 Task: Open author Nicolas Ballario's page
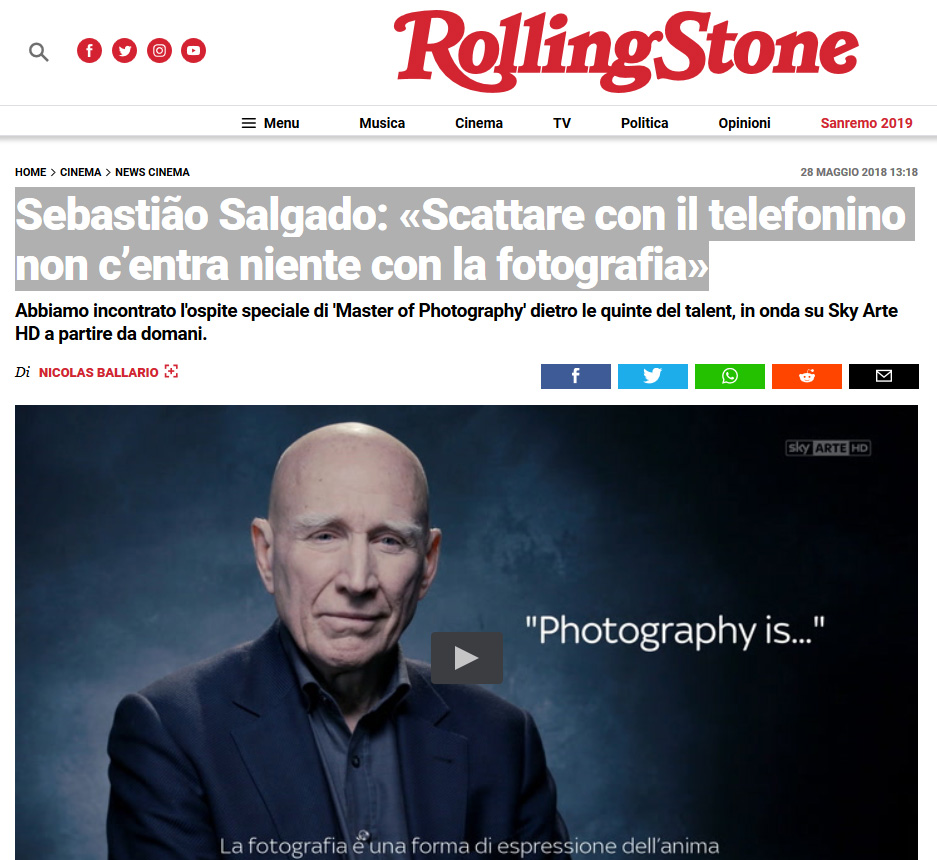99,372
